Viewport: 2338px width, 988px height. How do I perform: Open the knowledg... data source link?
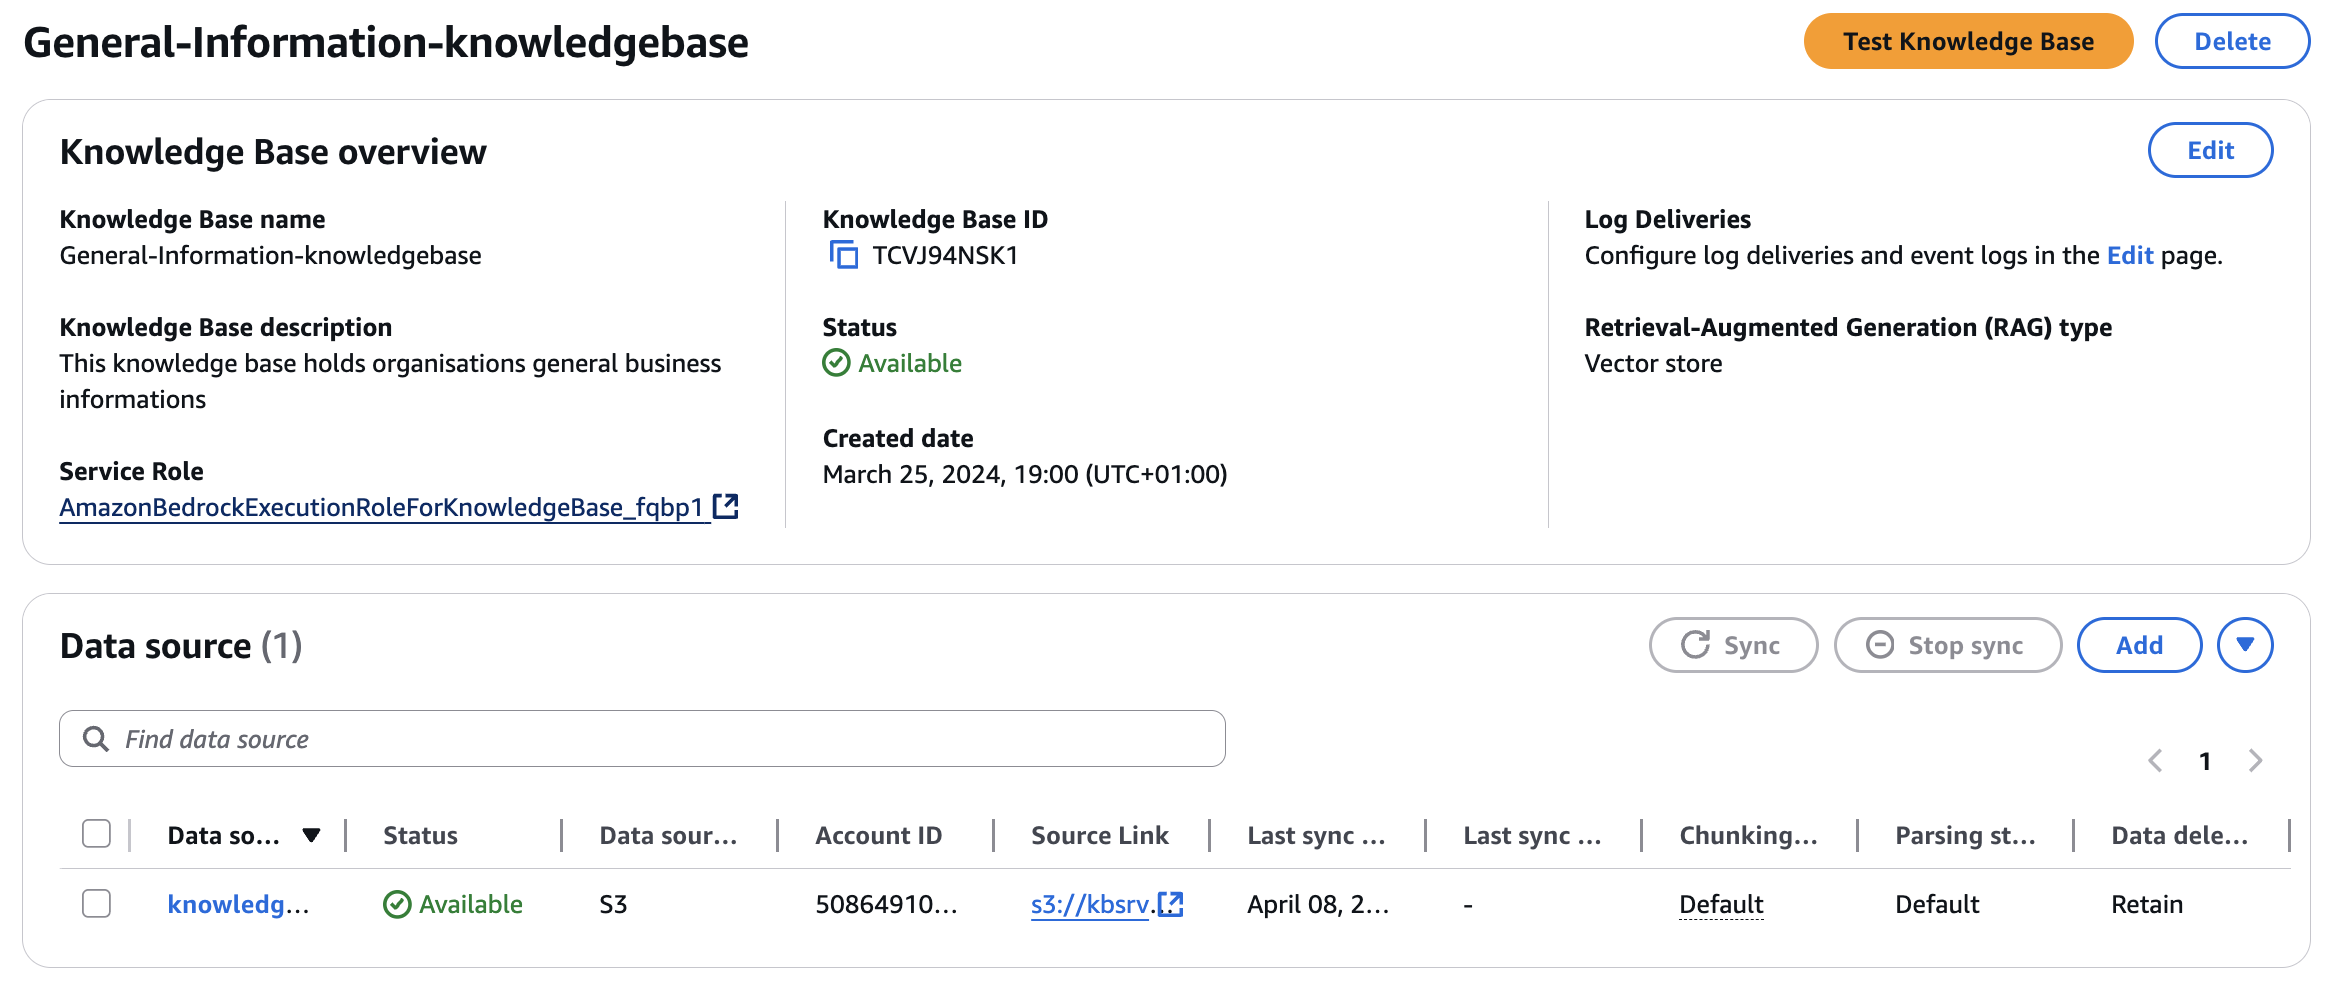(238, 904)
